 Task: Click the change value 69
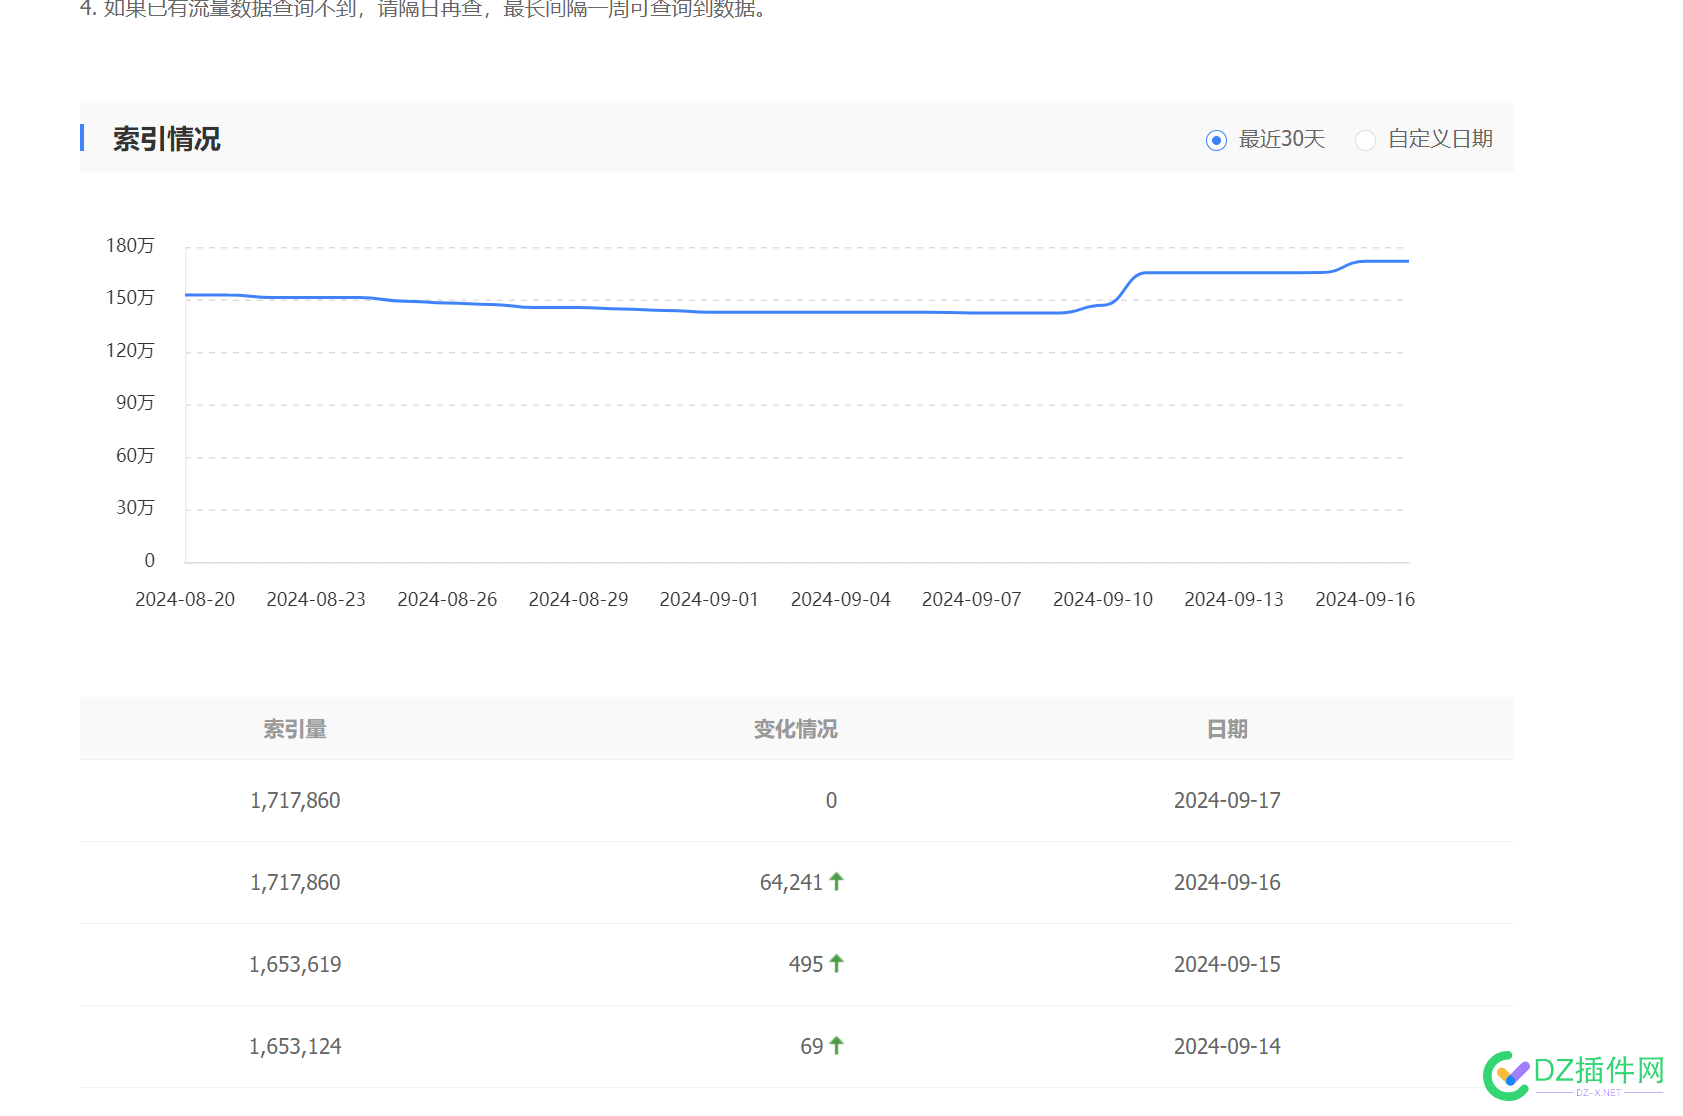click(x=812, y=1046)
